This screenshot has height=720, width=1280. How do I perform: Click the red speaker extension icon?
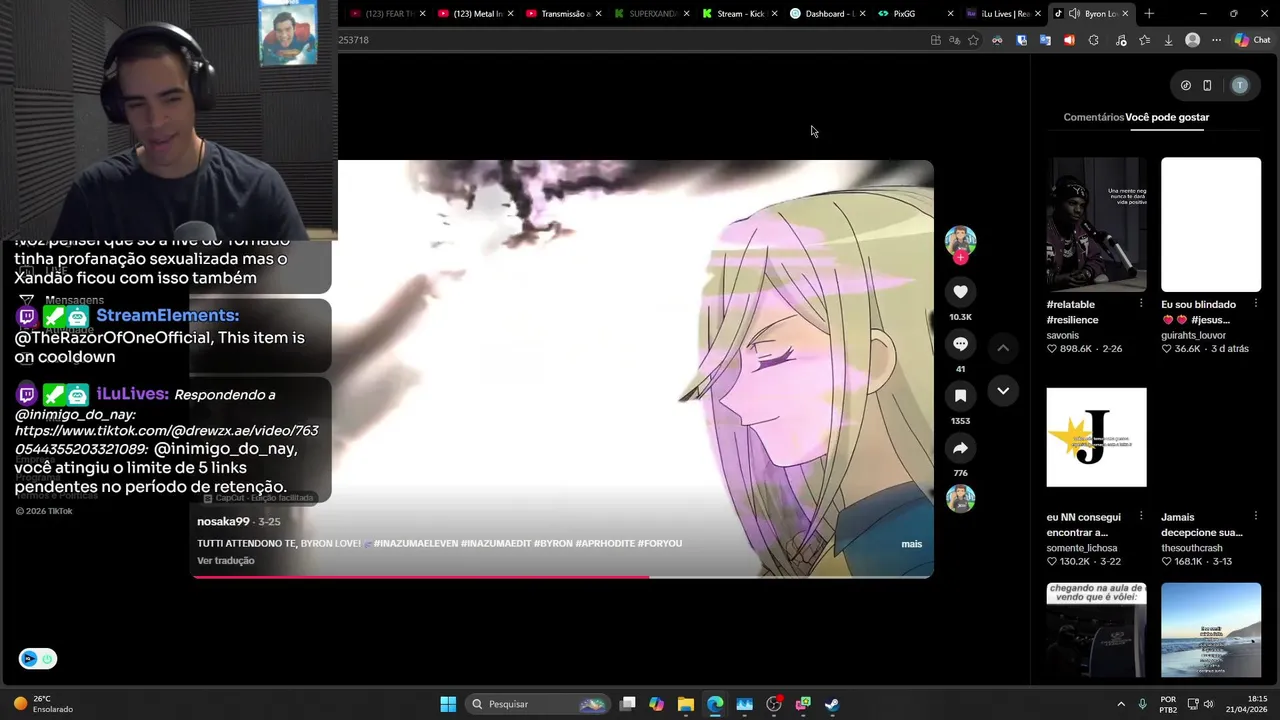tap(1069, 40)
